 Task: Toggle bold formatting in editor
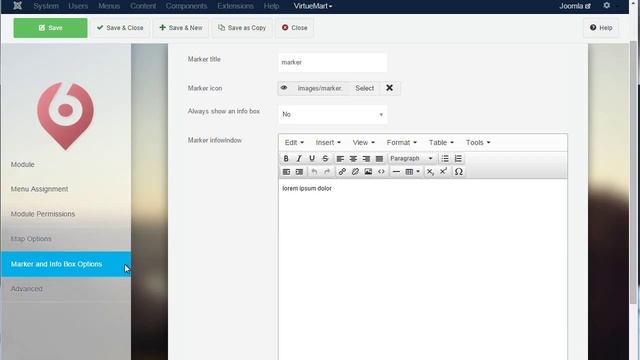(x=286, y=158)
